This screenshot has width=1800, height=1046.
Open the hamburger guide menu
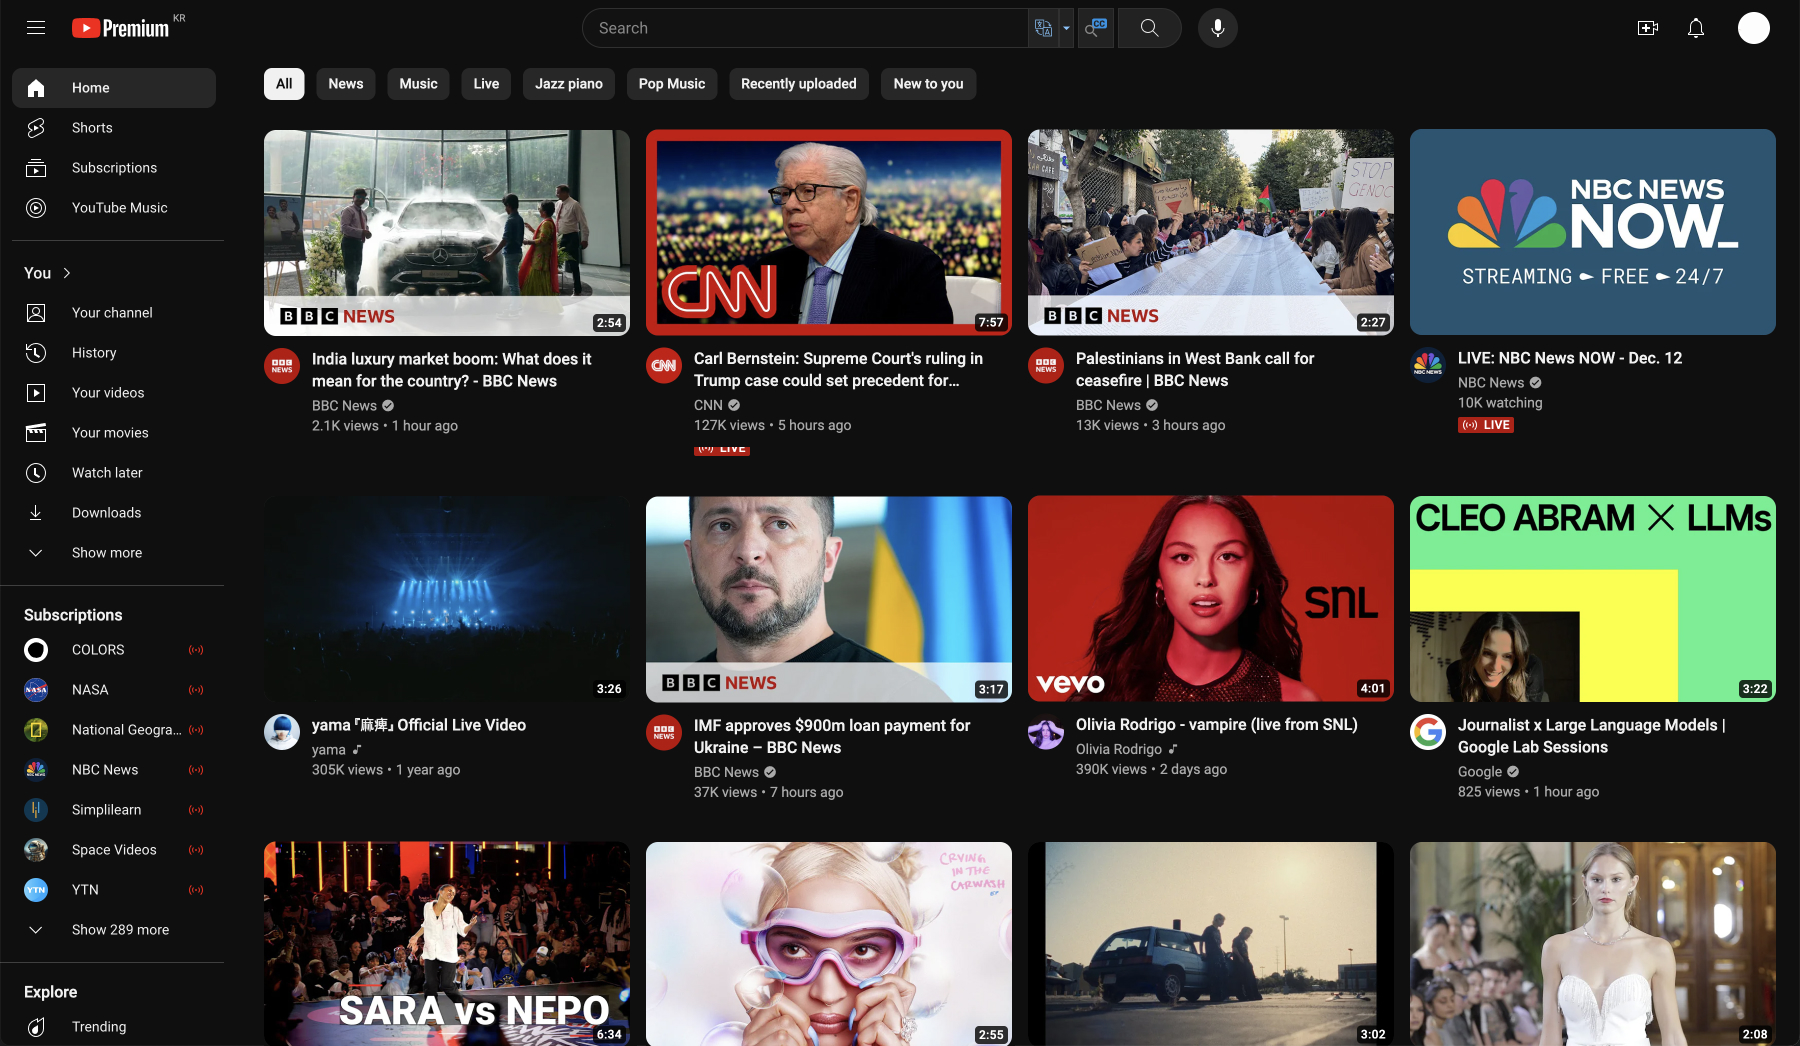tap(36, 28)
